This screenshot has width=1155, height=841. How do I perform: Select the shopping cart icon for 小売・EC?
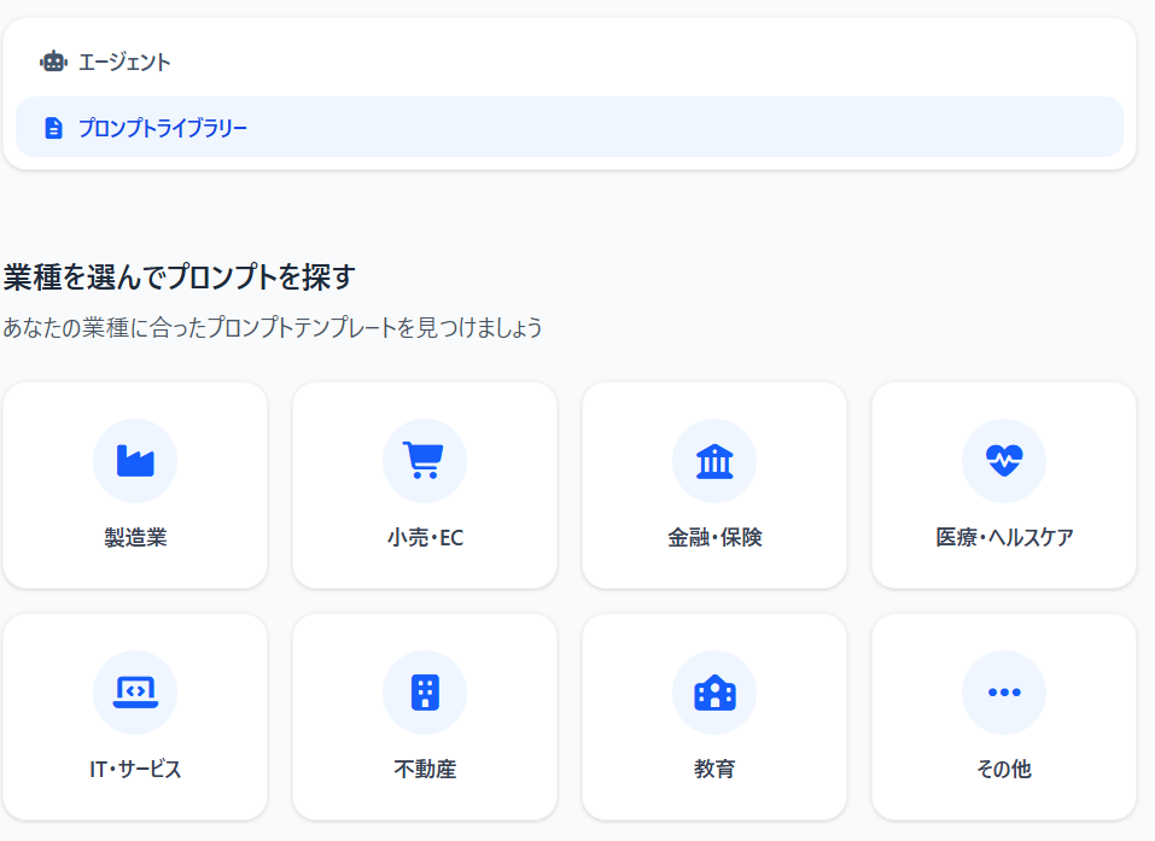(426, 460)
